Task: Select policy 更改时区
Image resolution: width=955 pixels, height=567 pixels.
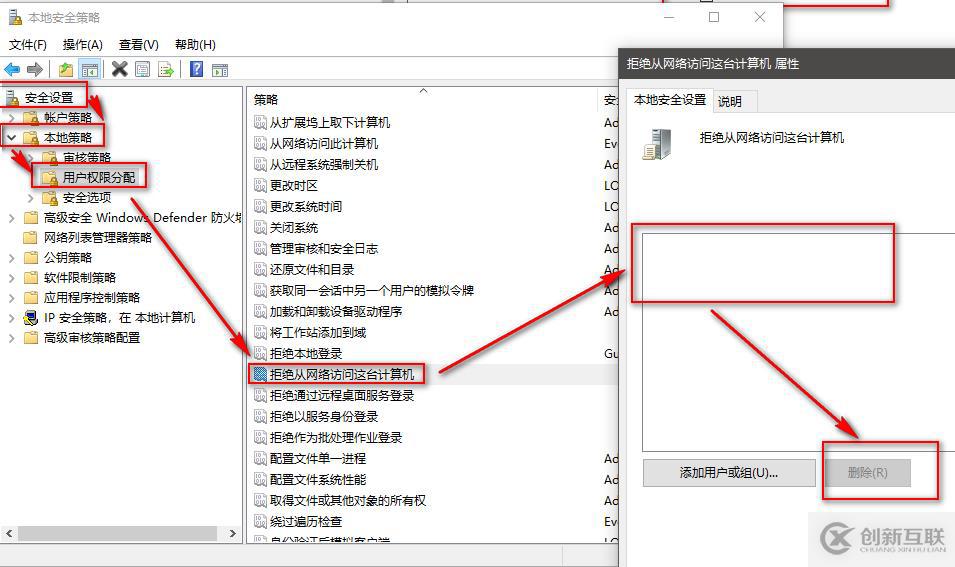Action: coord(294,186)
